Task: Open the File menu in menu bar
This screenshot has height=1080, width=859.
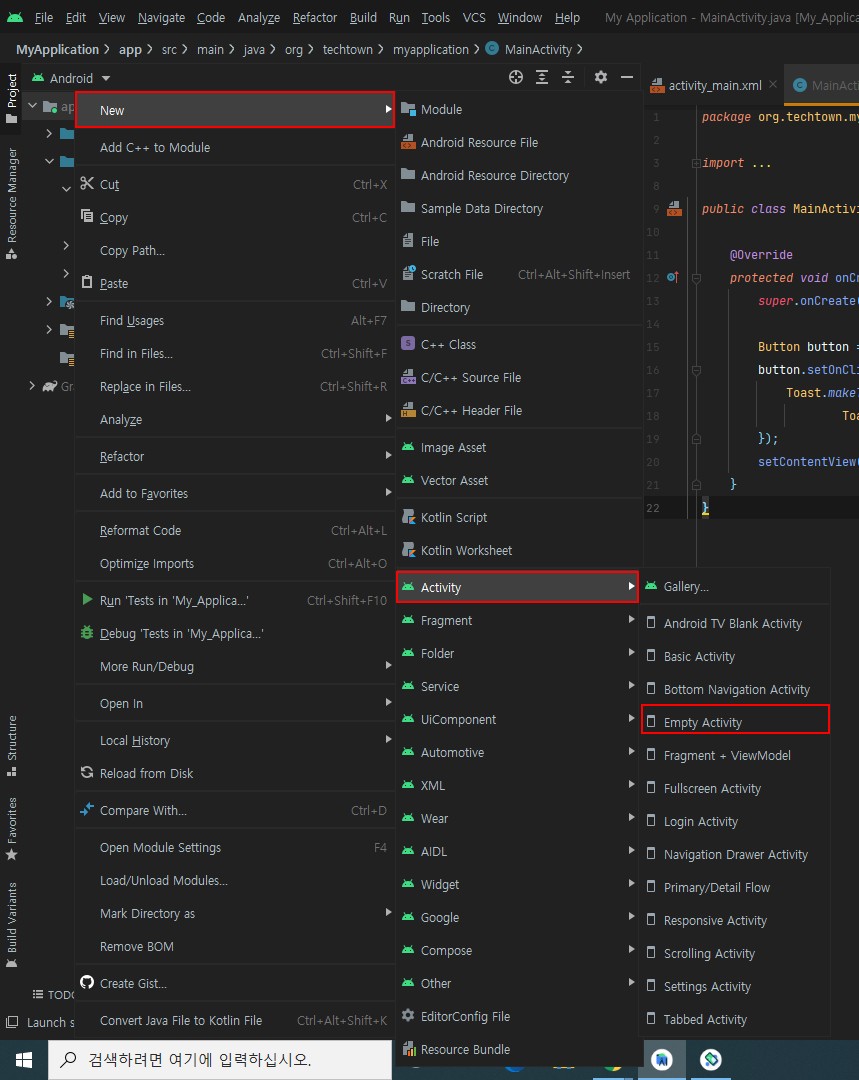Action: coord(43,17)
